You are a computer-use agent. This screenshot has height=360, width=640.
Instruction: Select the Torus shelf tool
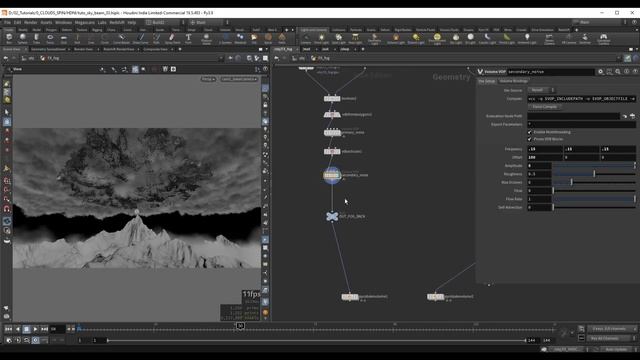pyautogui.click(x=50, y=38)
